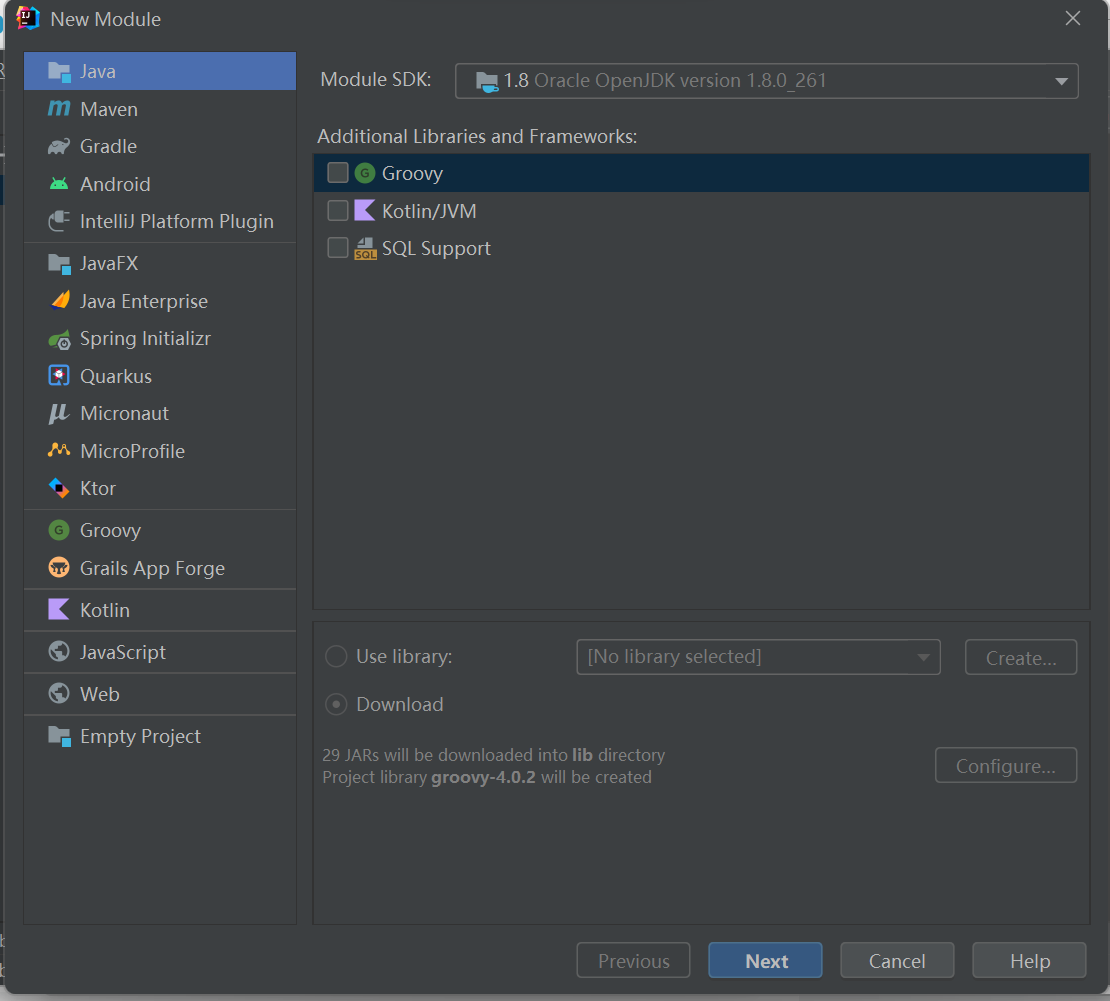The image size is (1110, 1001).
Task: Click the Android robot icon
Action: pos(59,184)
